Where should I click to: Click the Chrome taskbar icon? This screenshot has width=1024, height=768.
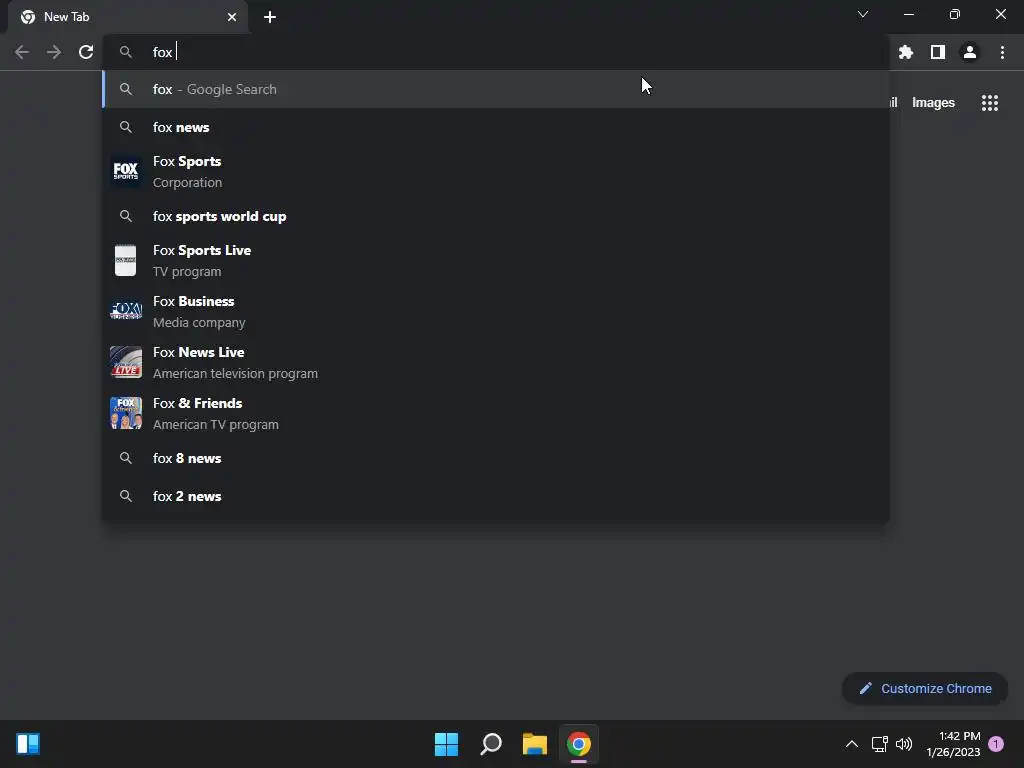pos(579,744)
